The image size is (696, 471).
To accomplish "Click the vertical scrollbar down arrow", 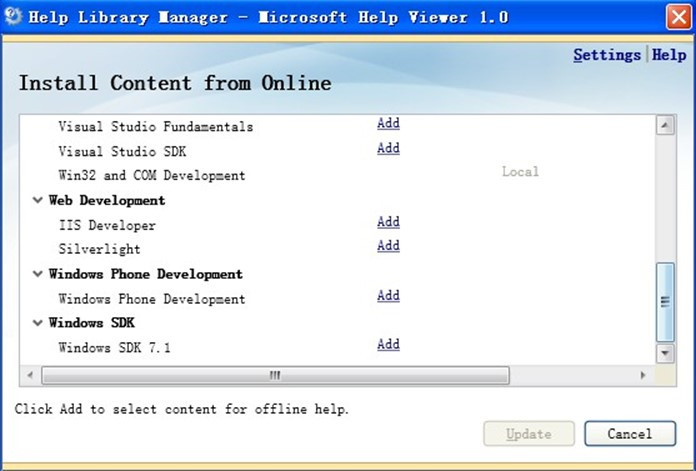I will 665,353.
